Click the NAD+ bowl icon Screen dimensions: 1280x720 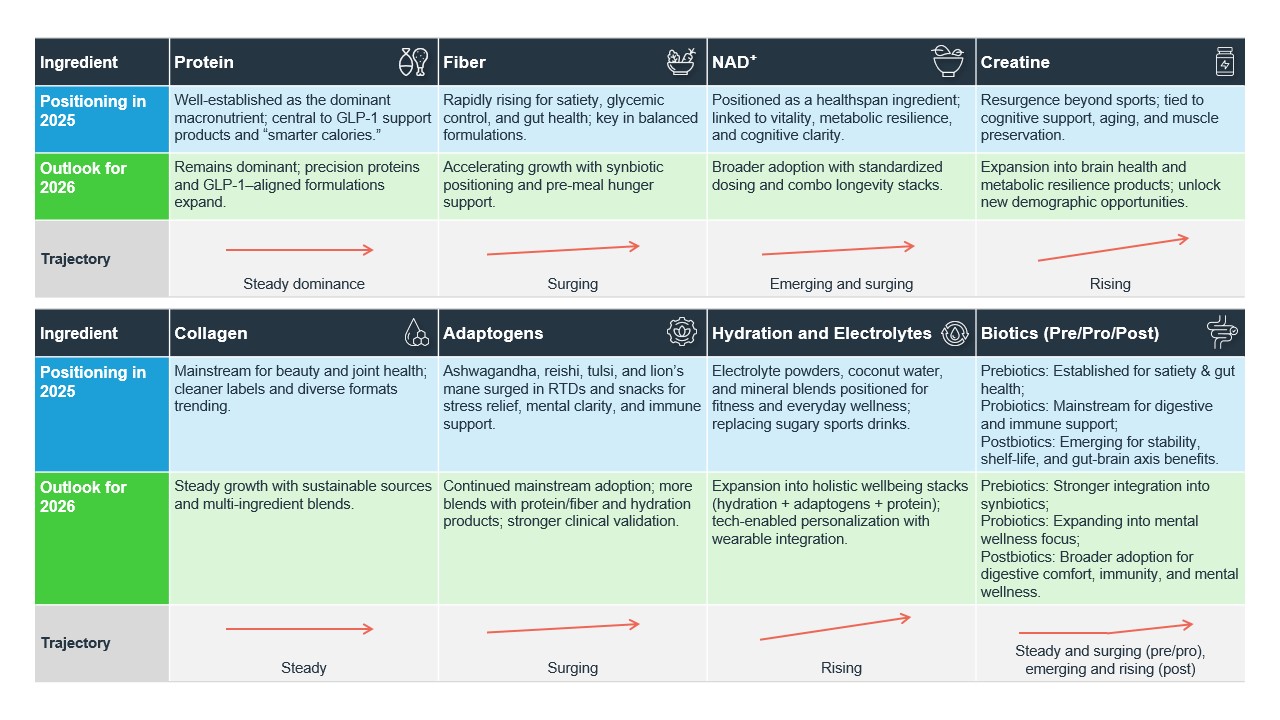point(946,62)
